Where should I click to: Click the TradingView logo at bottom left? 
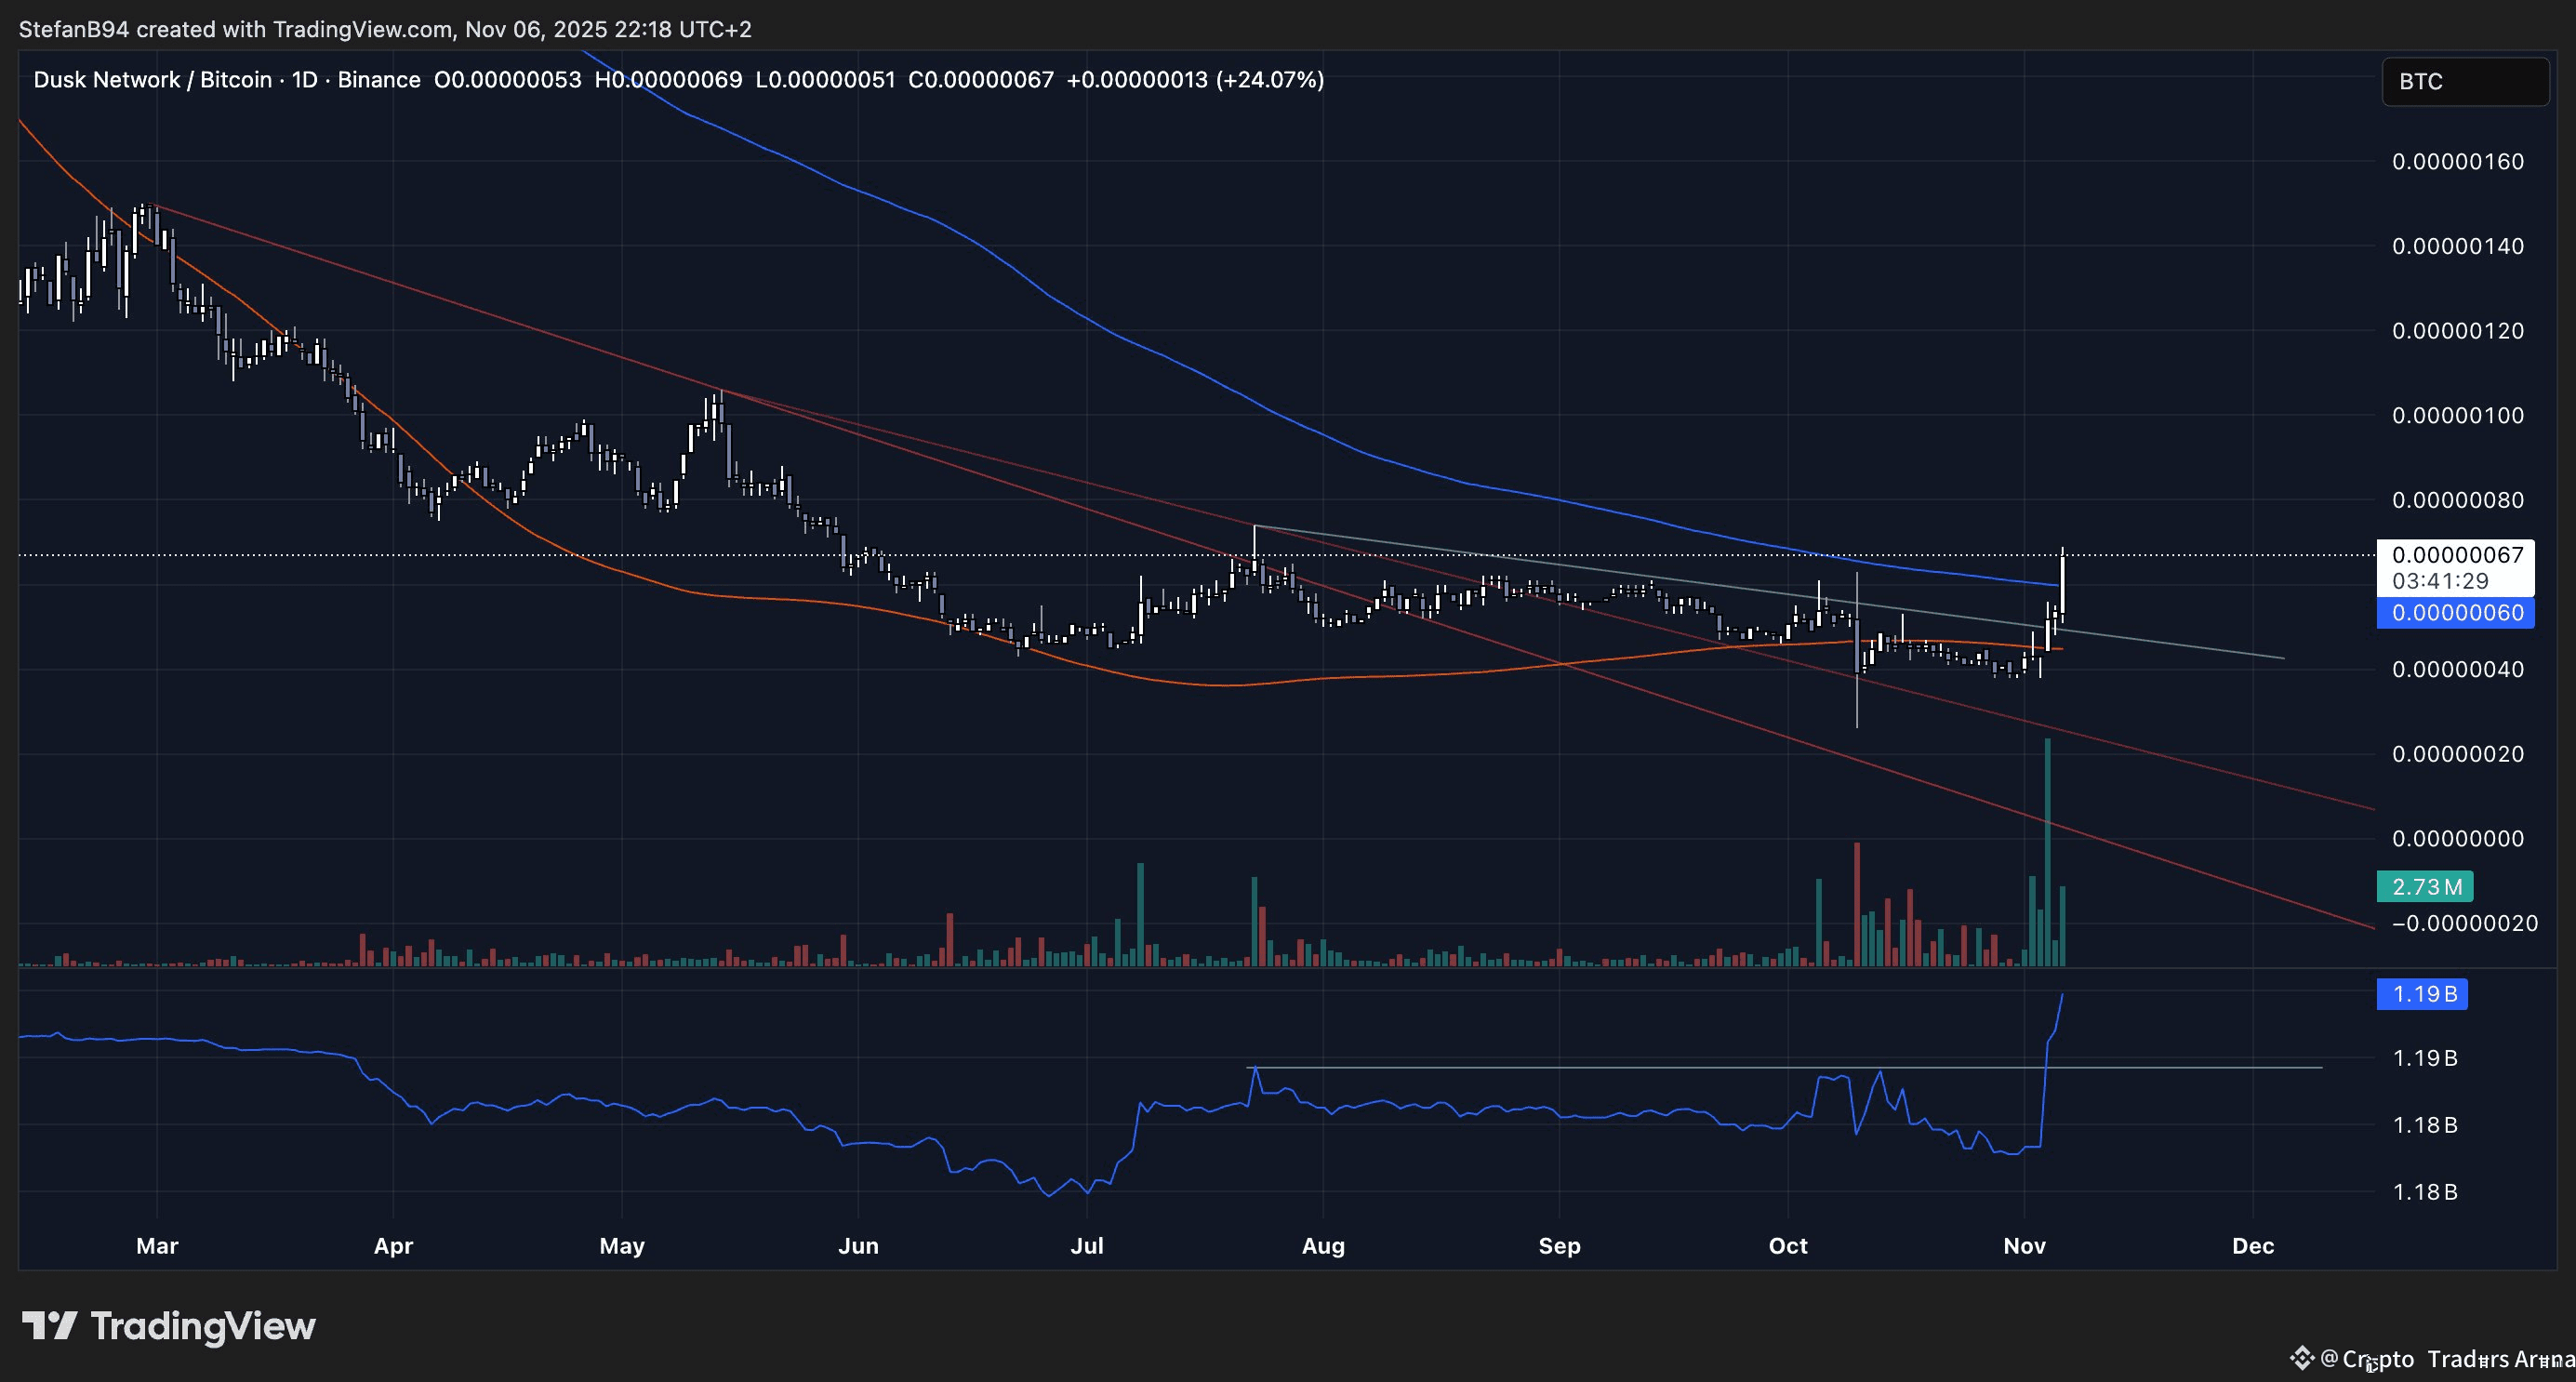(x=168, y=1326)
